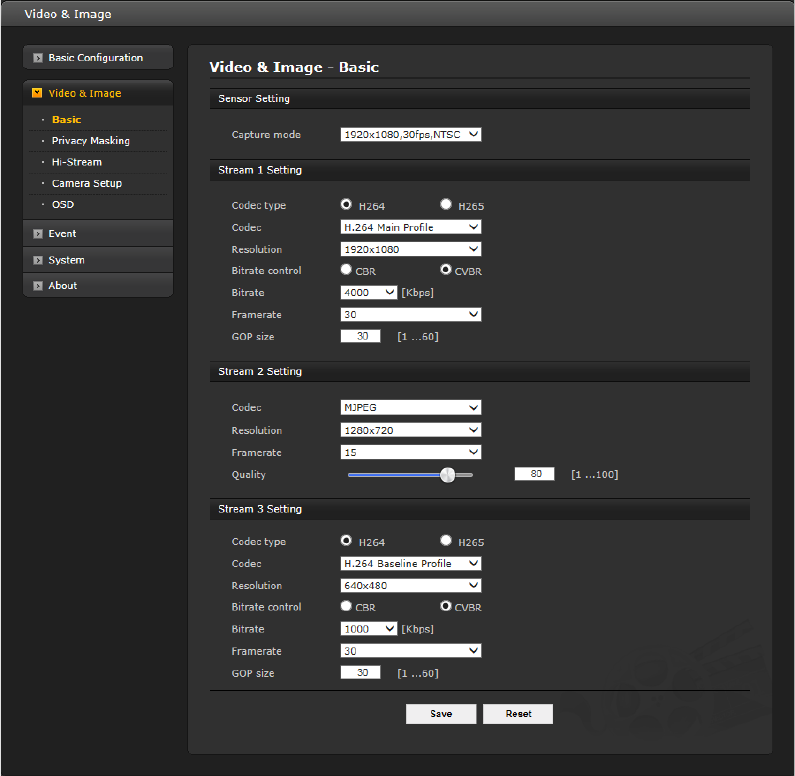Open the Event menu section
The image size is (795, 776).
(x=98, y=234)
